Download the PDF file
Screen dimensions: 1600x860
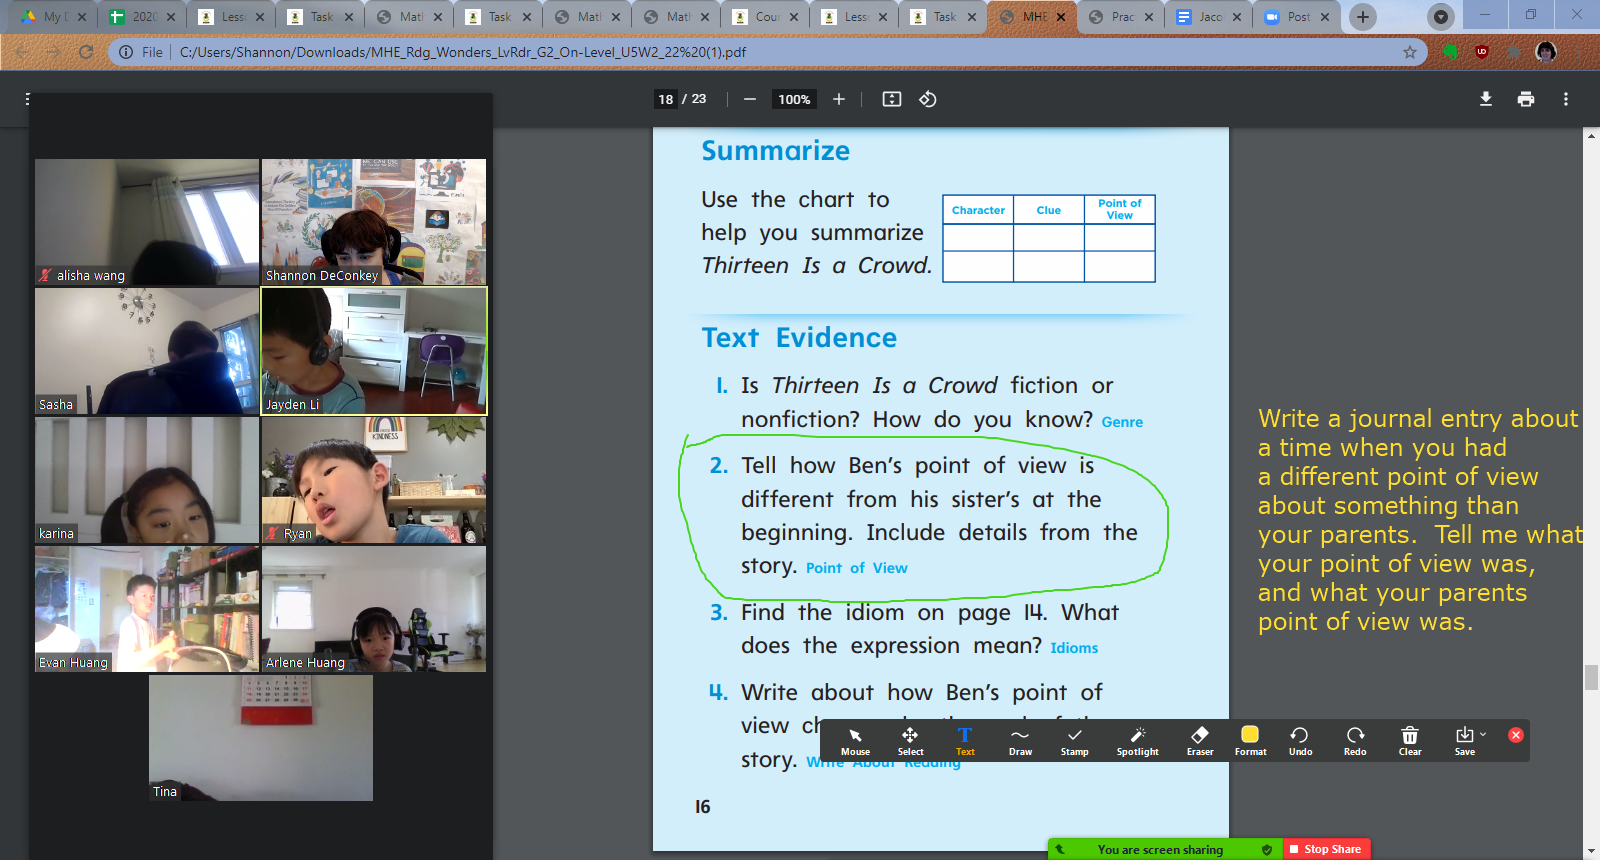(x=1486, y=99)
